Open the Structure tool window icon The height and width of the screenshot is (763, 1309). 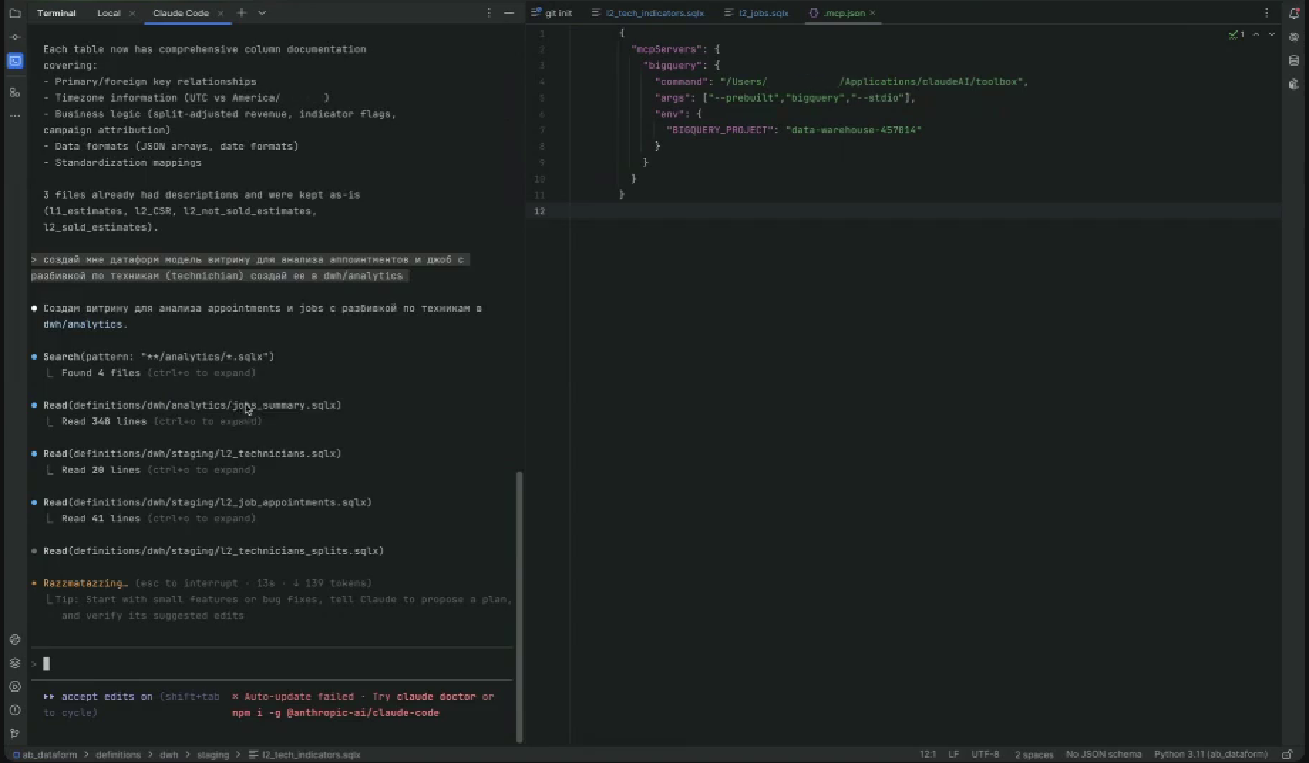[14, 92]
